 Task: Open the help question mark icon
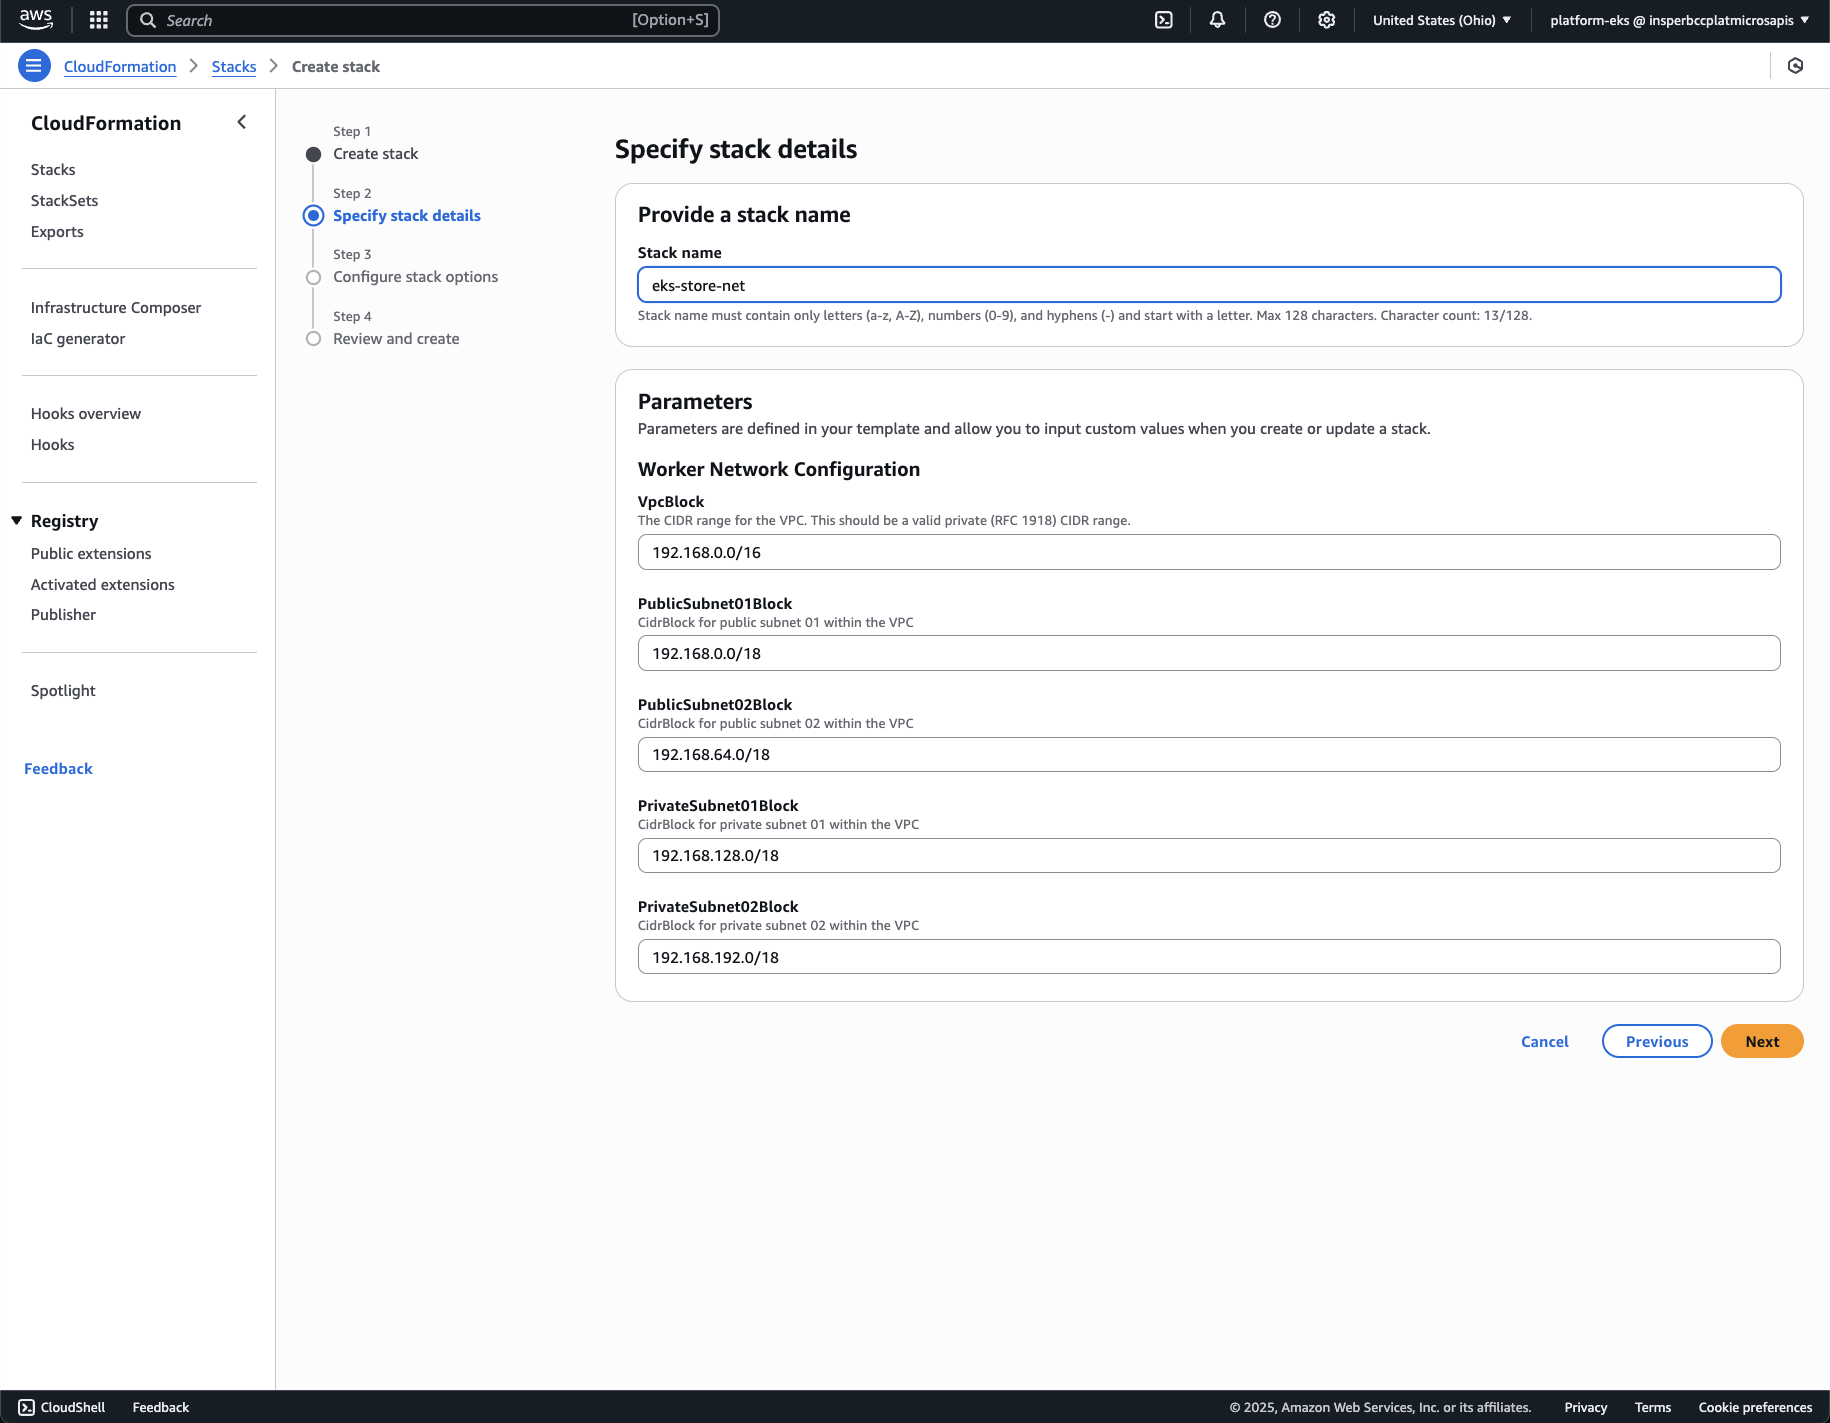coord(1272,20)
